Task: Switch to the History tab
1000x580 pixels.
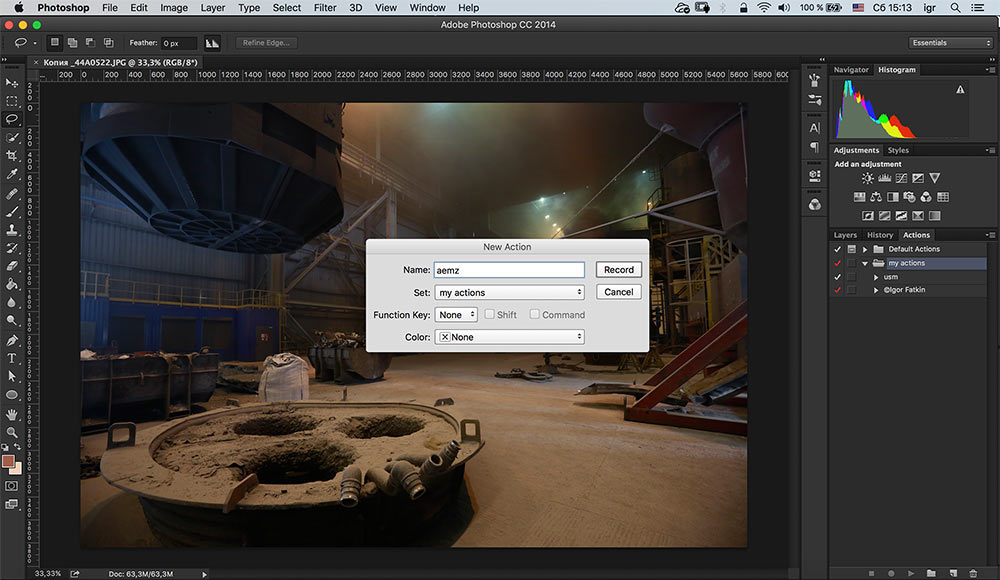Action: click(880, 235)
